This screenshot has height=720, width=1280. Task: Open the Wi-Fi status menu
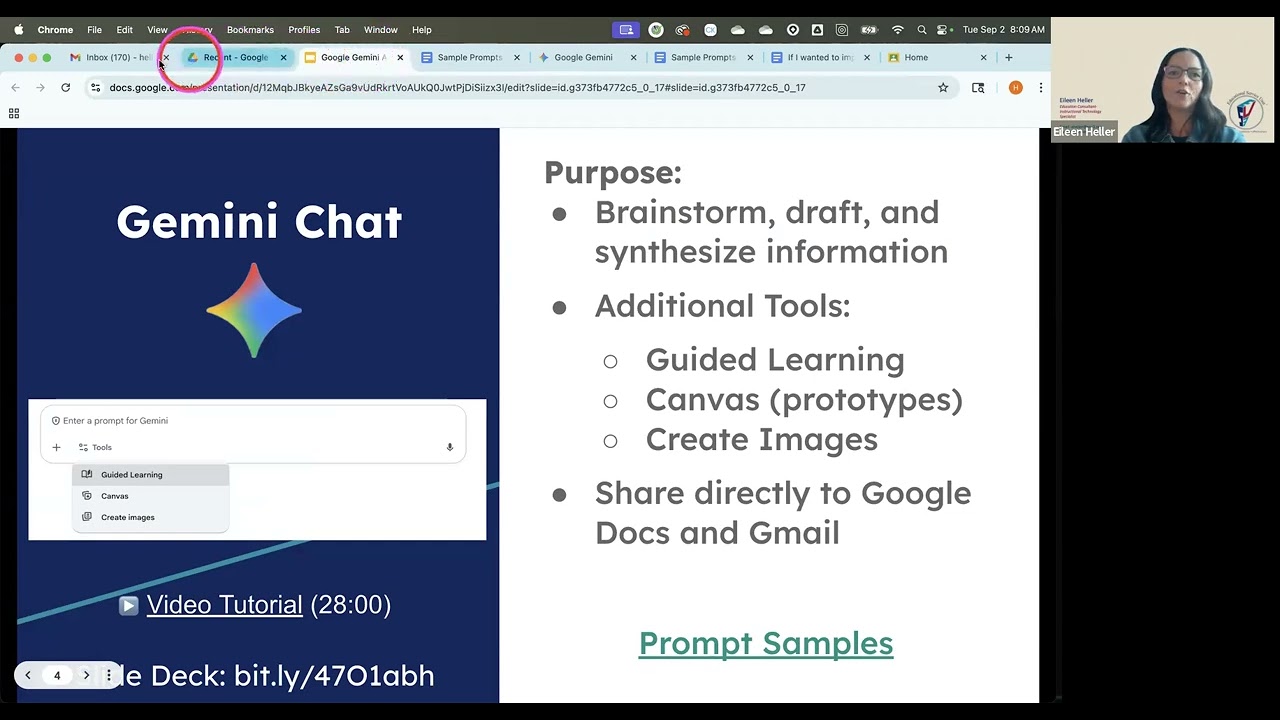tap(897, 30)
